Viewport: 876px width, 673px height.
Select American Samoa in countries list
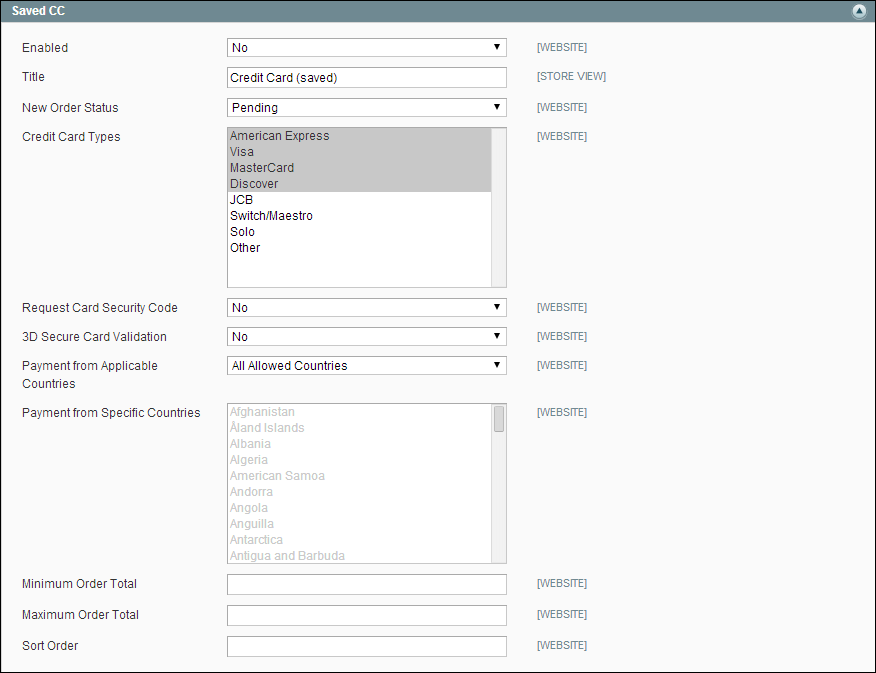click(x=360, y=476)
